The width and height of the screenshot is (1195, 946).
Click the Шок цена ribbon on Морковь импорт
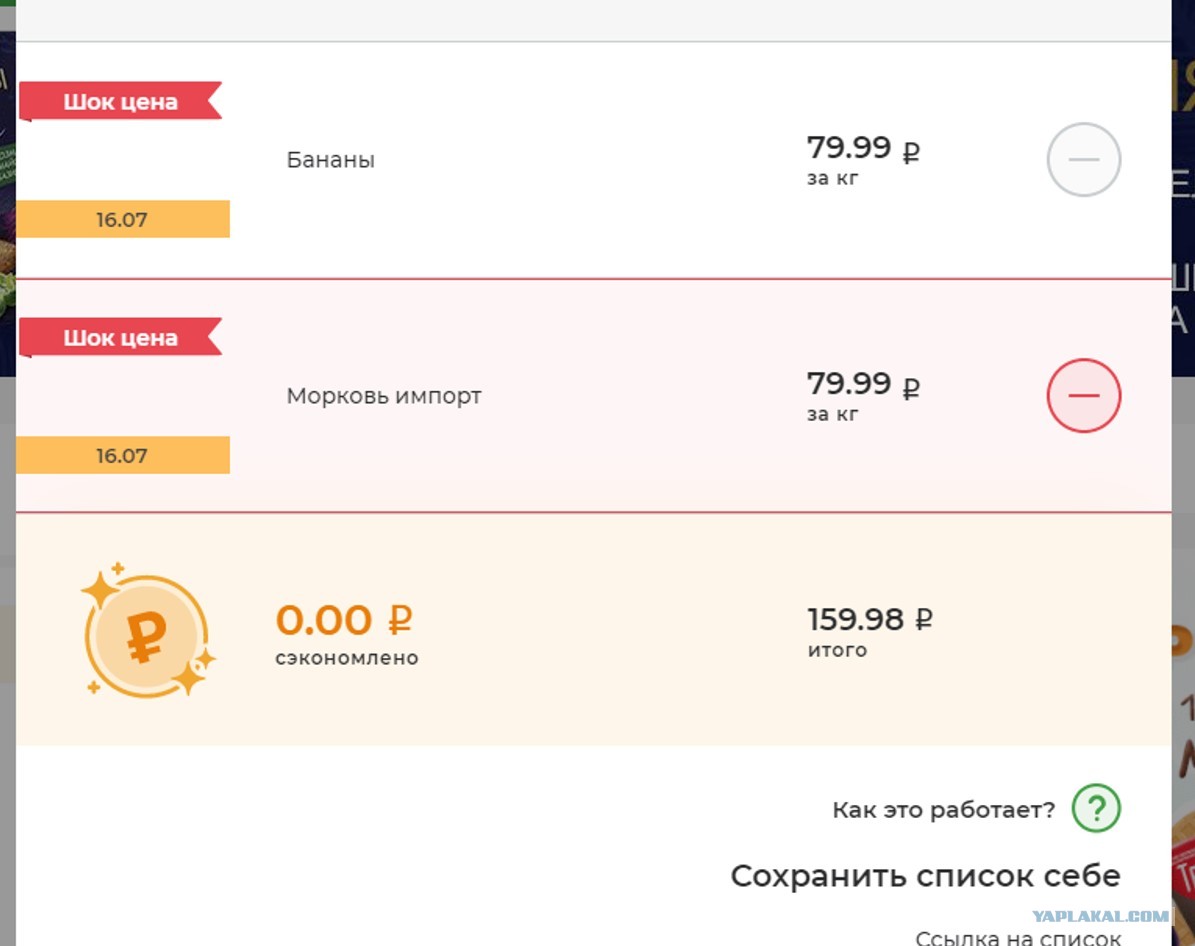[120, 338]
